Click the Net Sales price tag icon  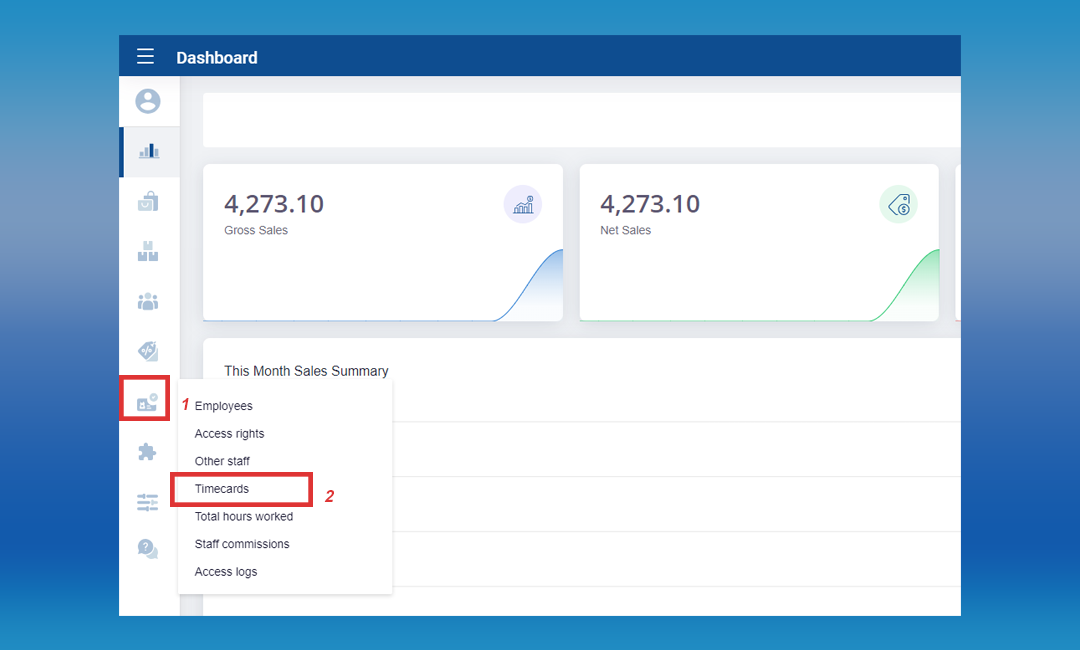tap(898, 205)
